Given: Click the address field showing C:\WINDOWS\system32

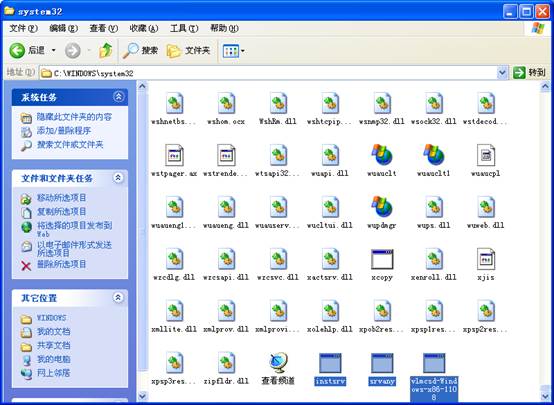Looking at the screenshot, I should point(269,73).
